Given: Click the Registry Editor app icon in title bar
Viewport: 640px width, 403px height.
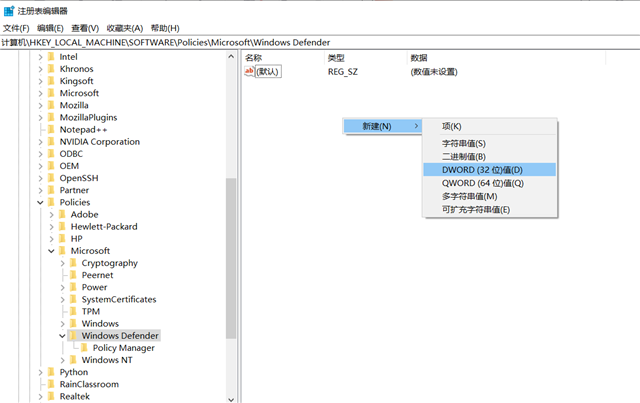Looking at the screenshot, I should [8, 11].
